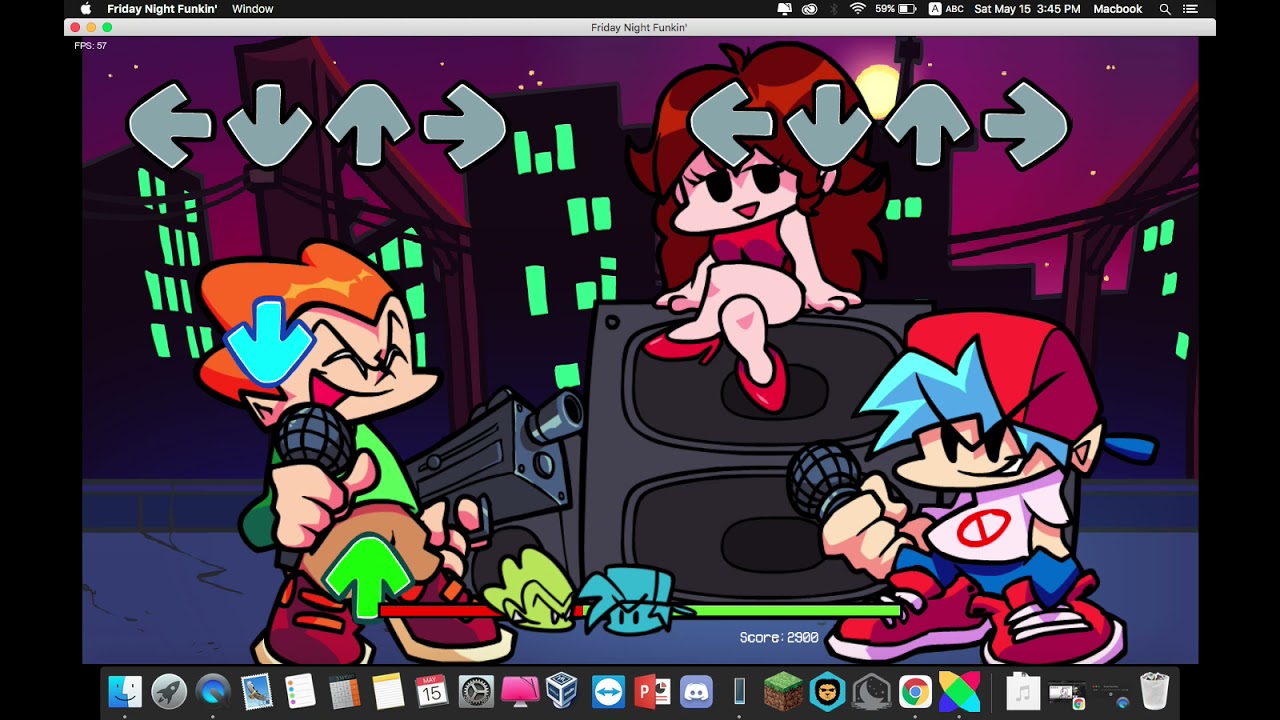Click the FPS: 57 counter
The width and height of the screenshot is (1280, 720).
(x=90, y=46)
